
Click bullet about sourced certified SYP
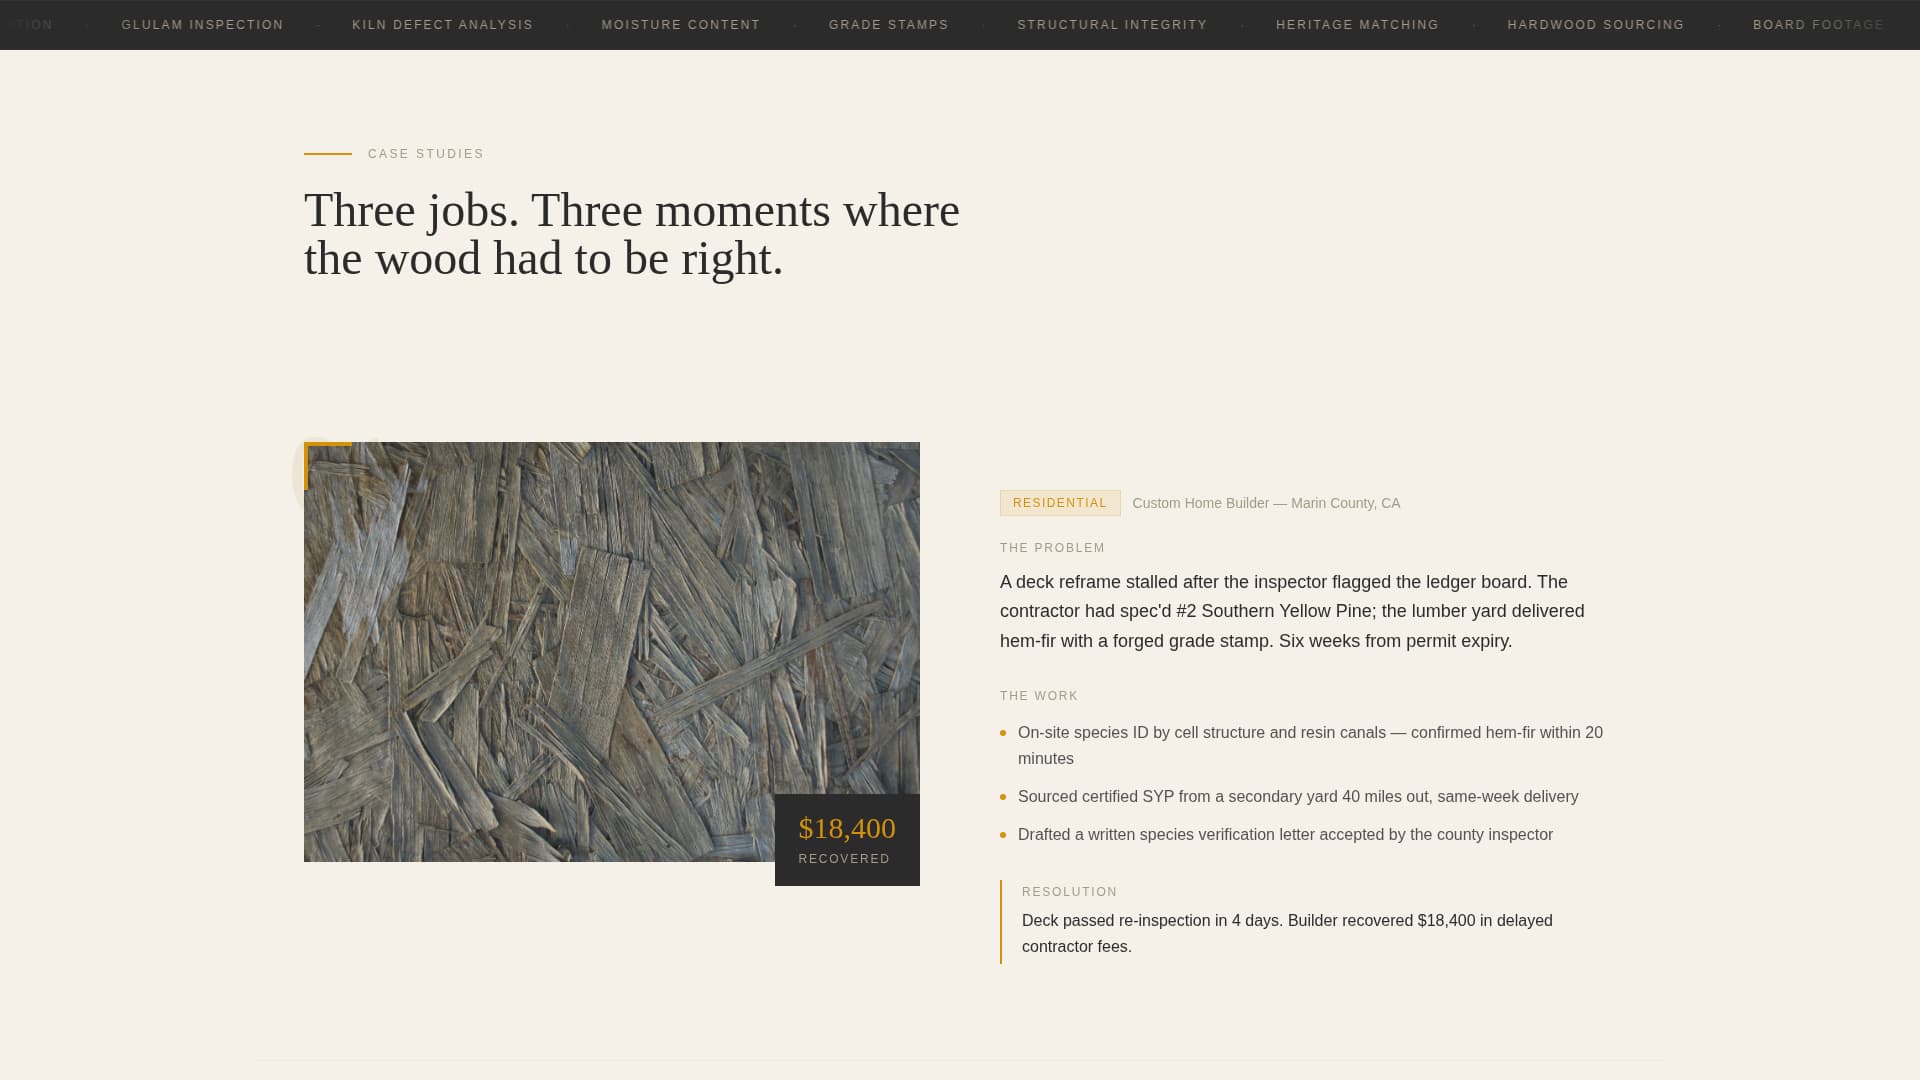[x=1297, y=797]
